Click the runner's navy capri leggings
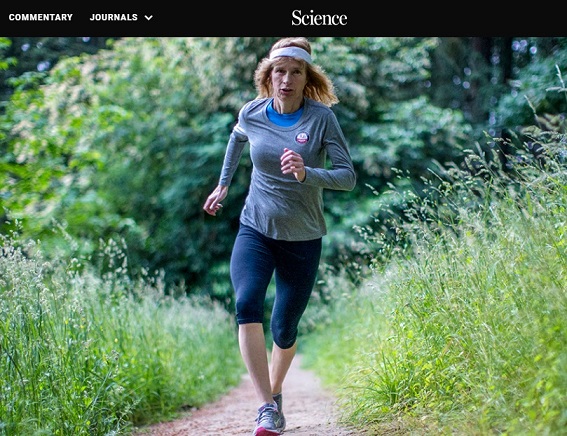 click(277, 282)
